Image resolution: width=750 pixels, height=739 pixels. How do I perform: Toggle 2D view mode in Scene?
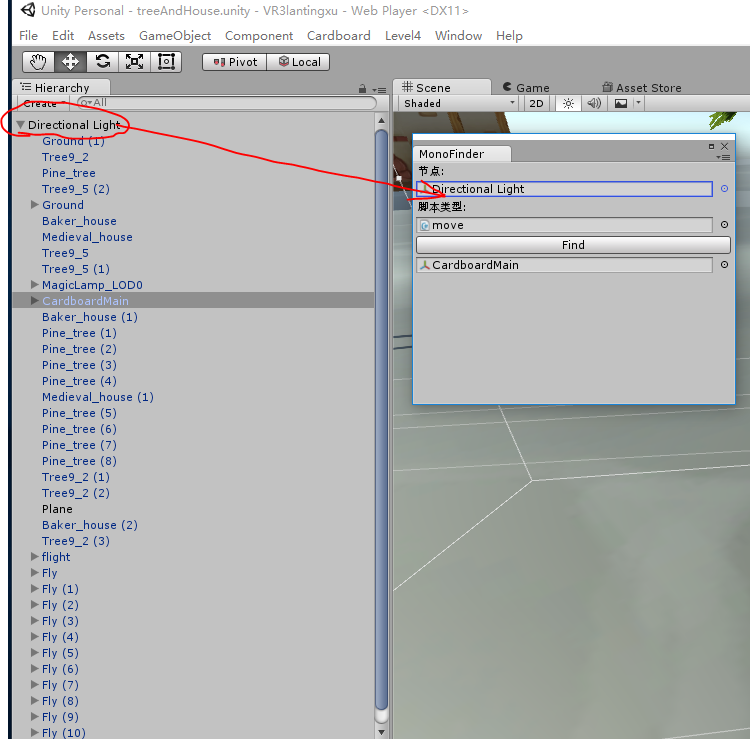536,103
